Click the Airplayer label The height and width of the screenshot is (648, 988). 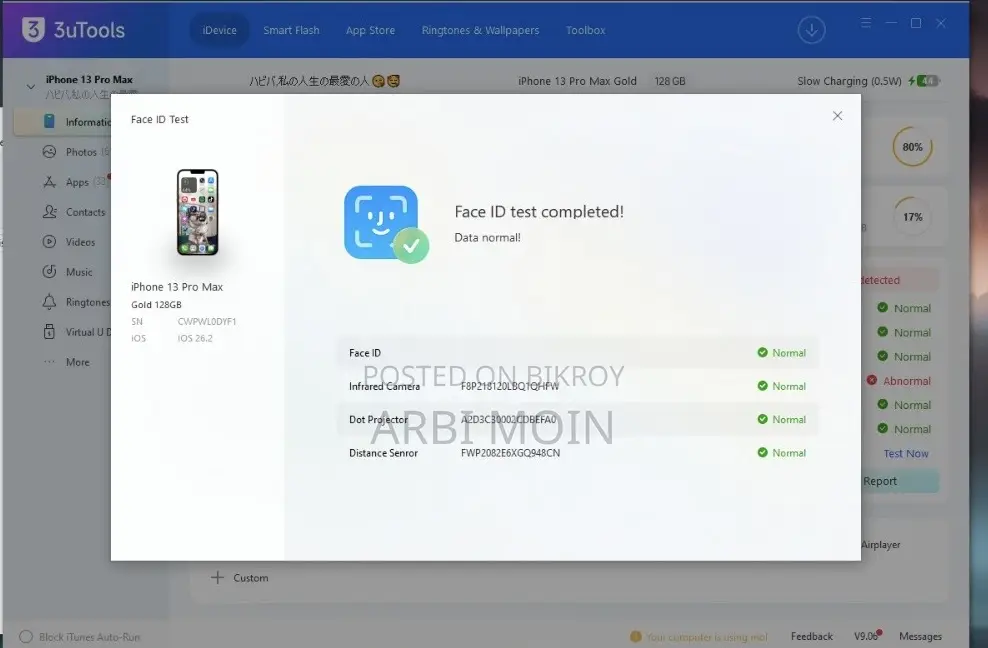click(880, 545)
